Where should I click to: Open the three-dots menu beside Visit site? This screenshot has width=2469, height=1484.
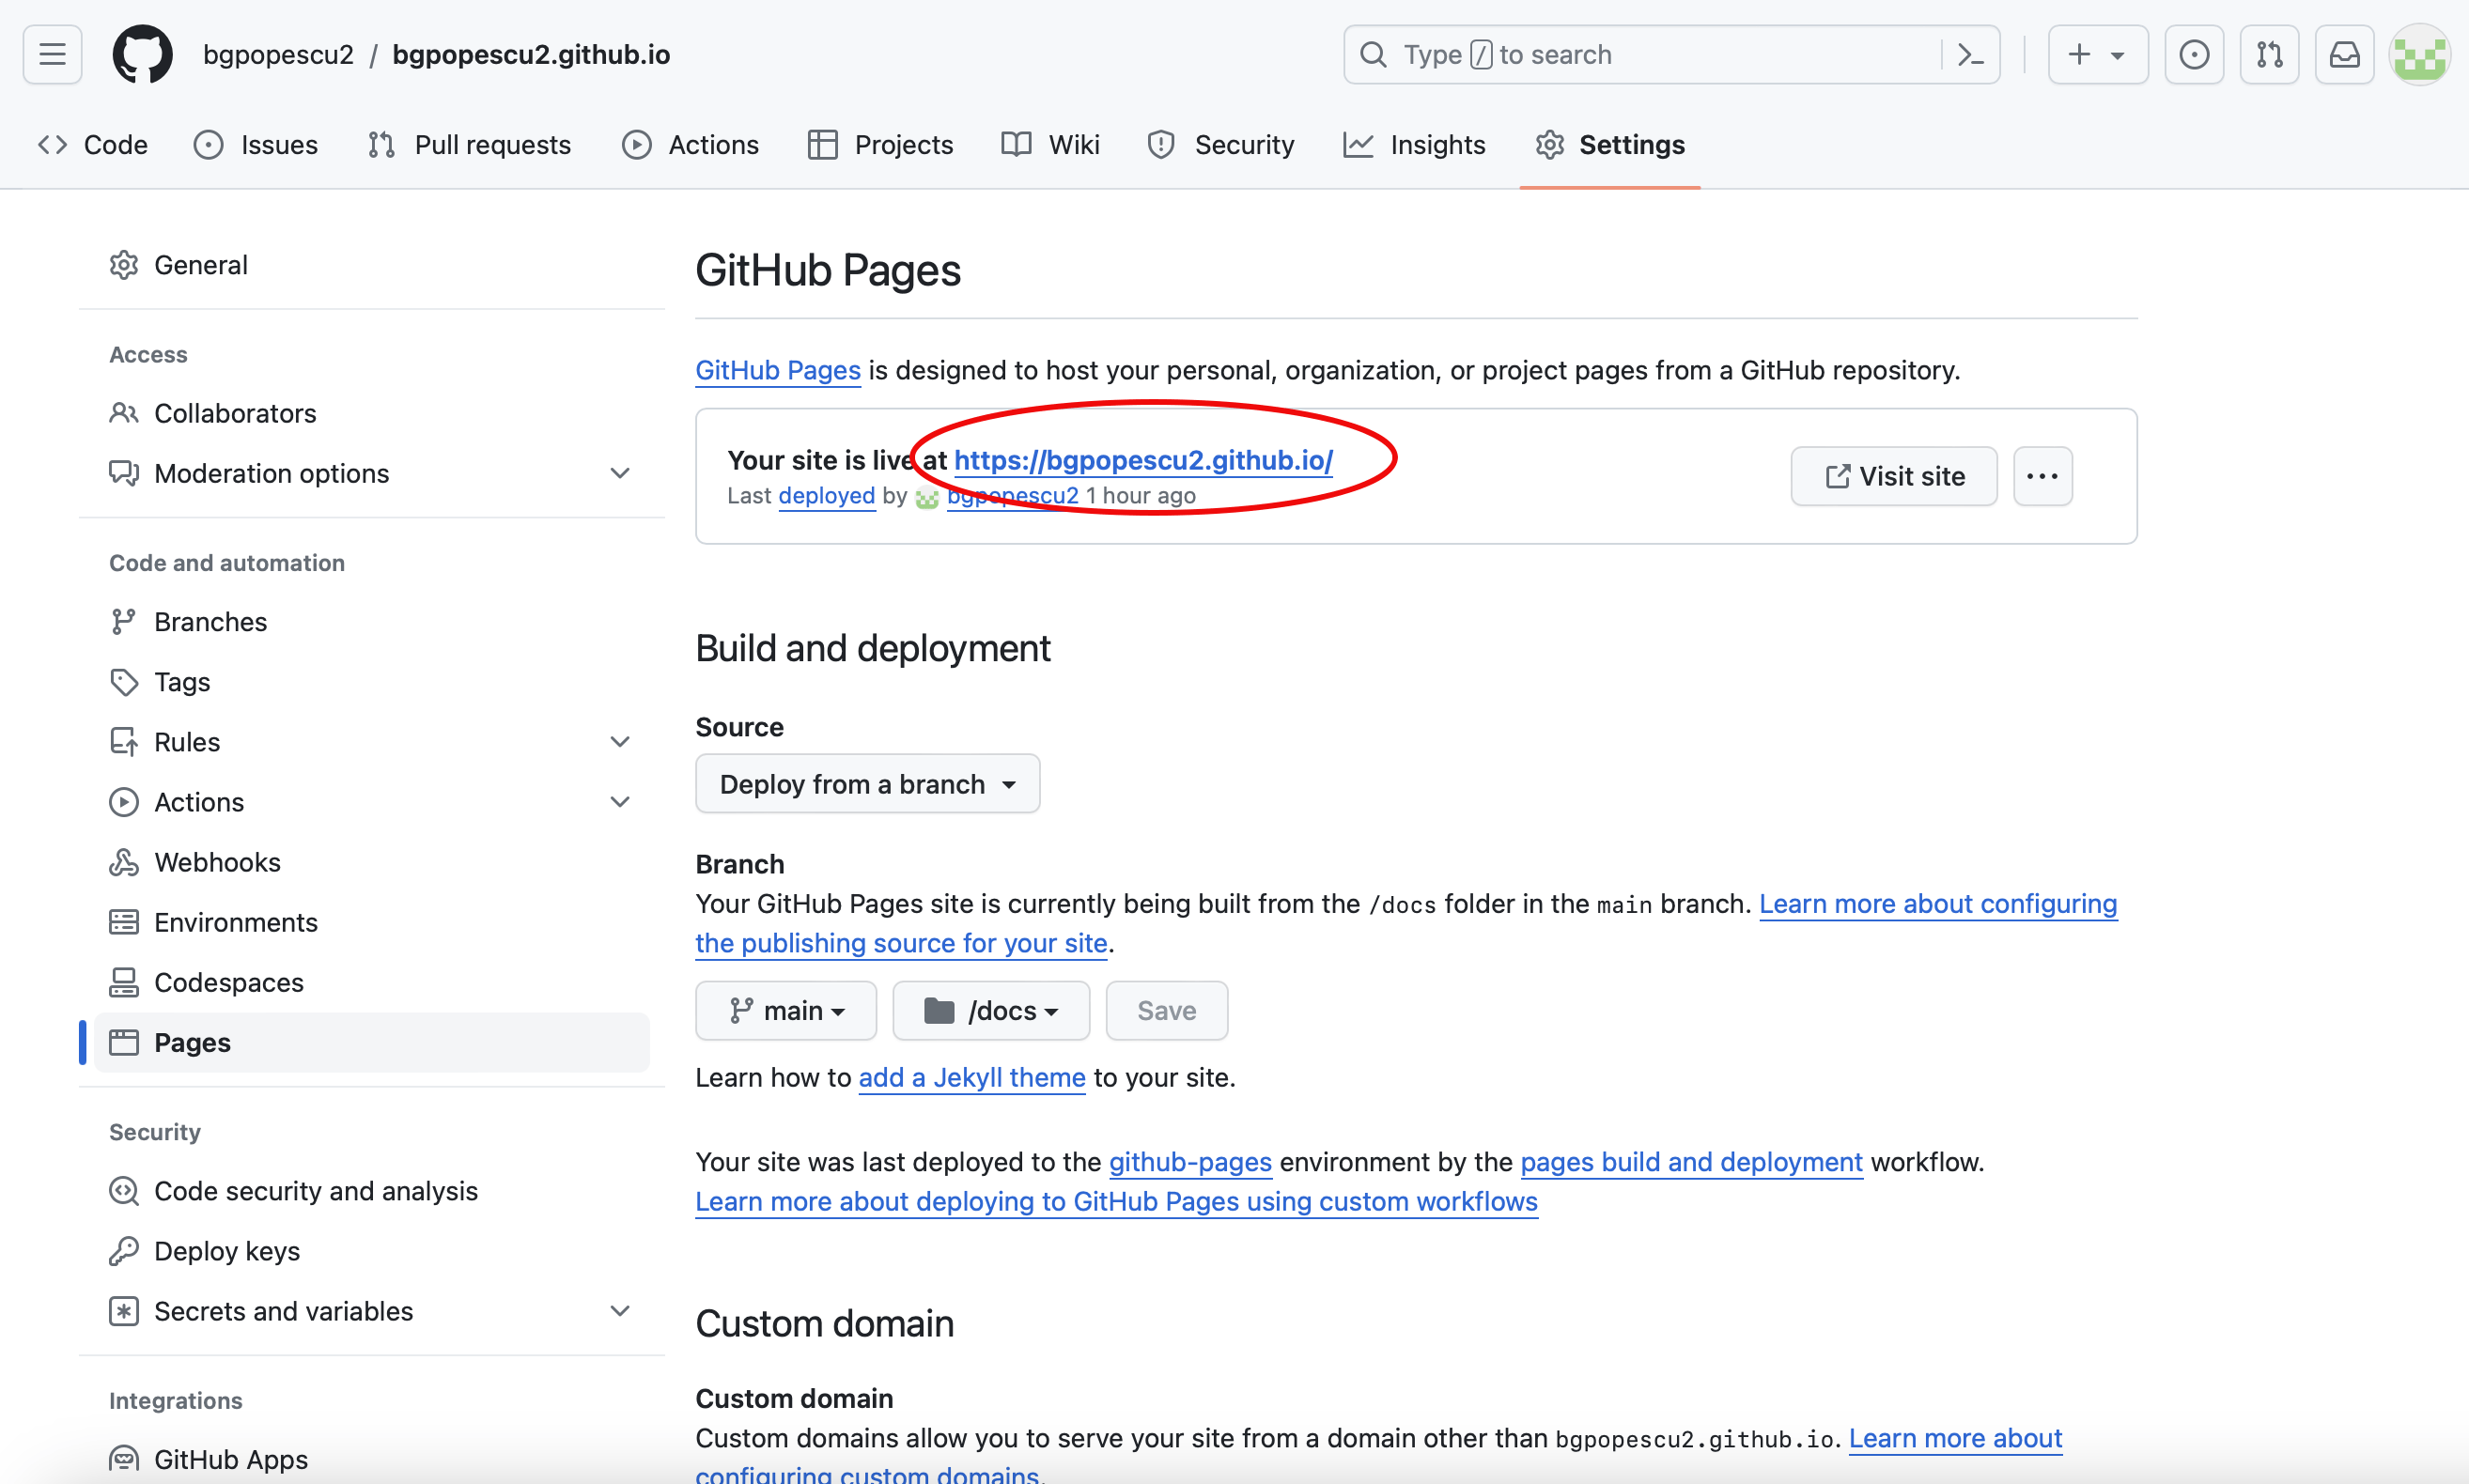point(2042,476)
